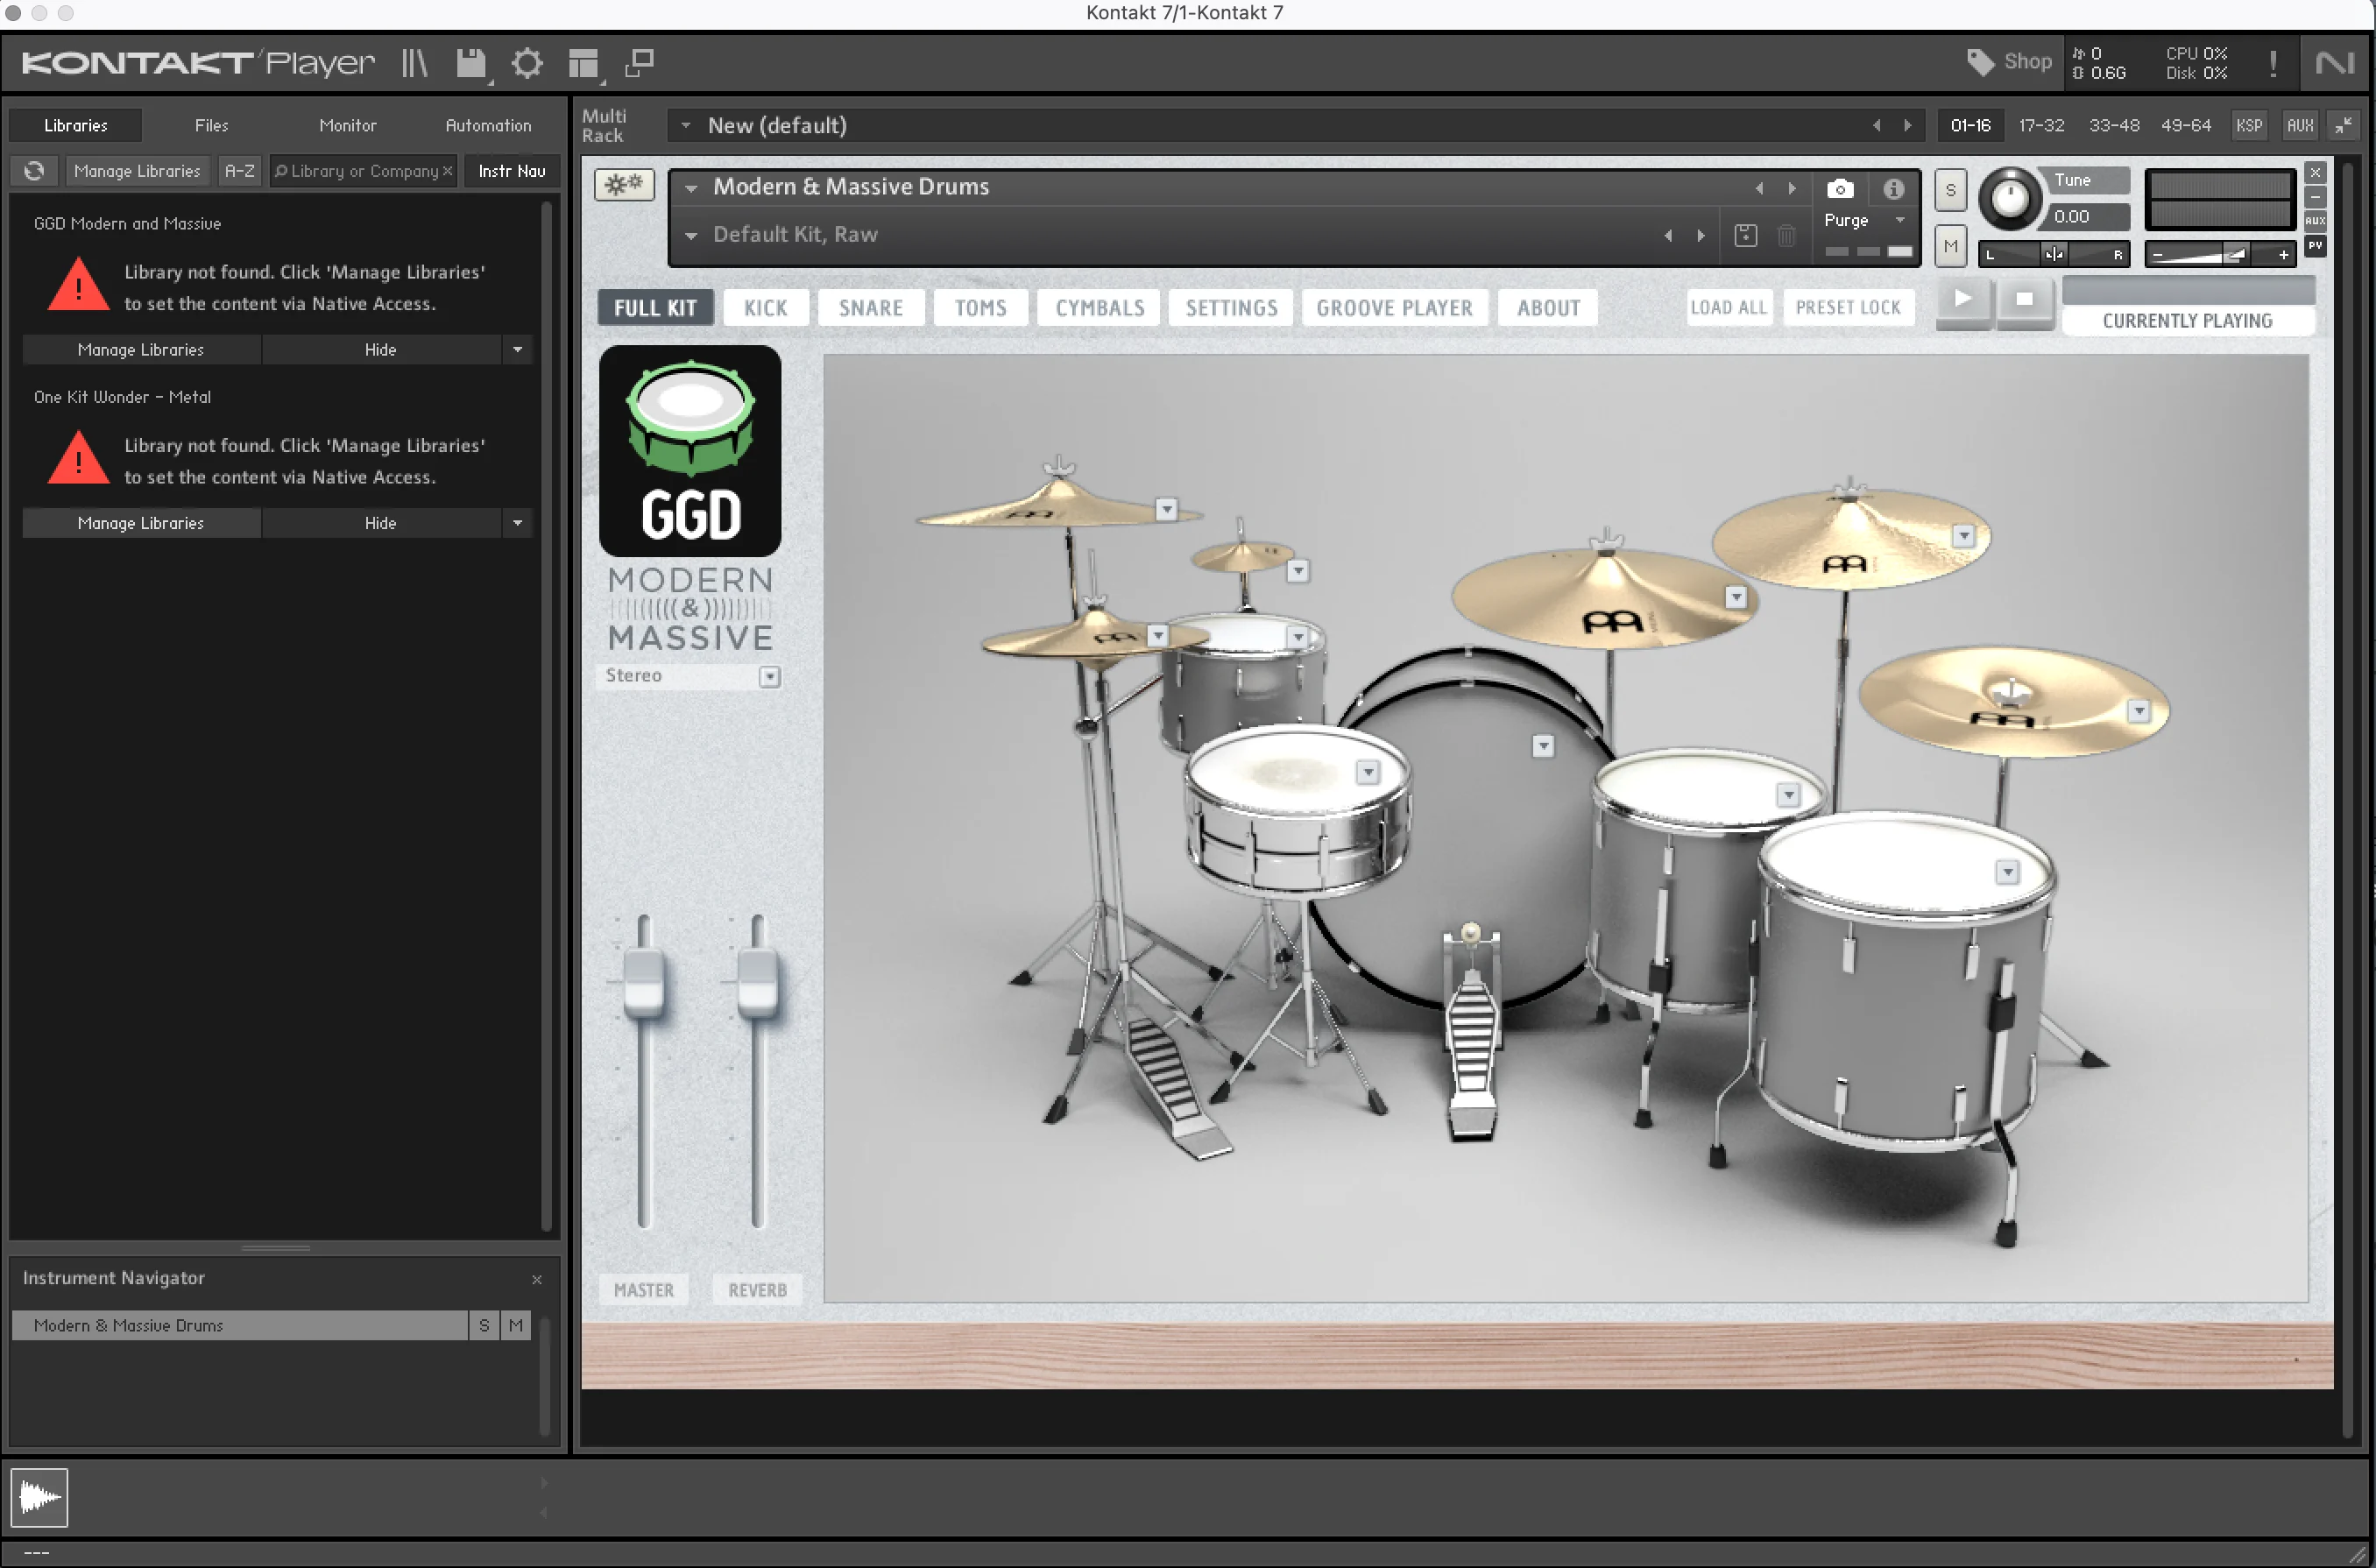Open the GROOVE PLAYER tab
The width and height of the screenshot is (2376, 1568).
click(1394, 307)
